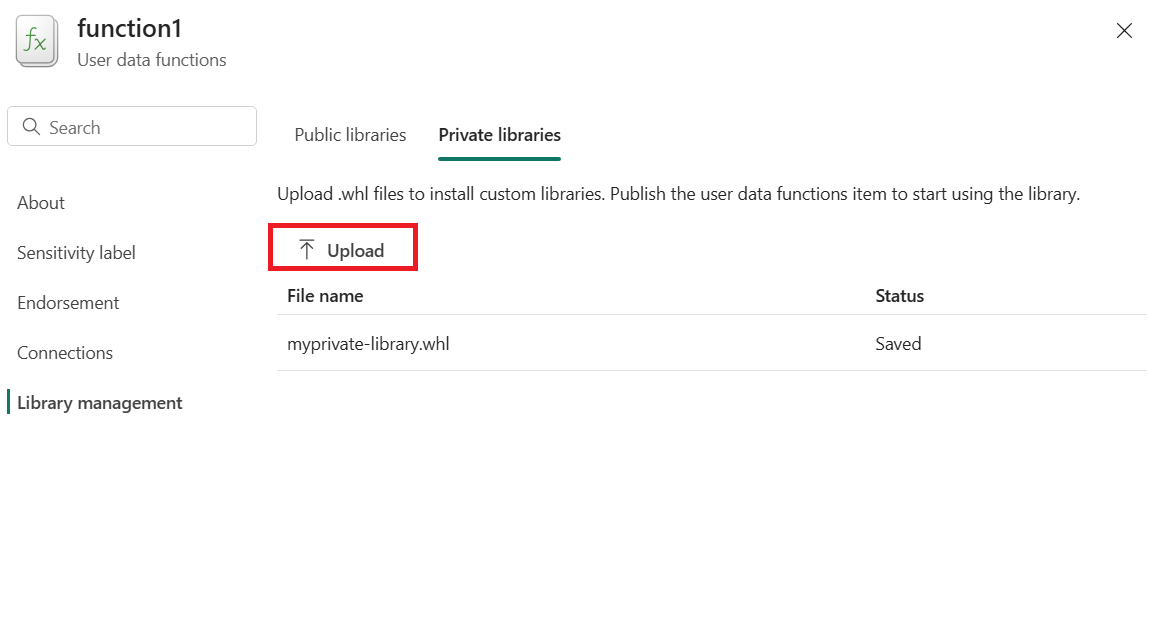The width and height of the screenshot is (1155, 619).
Task: Open the Connections settings page
Action: (65, 353)
